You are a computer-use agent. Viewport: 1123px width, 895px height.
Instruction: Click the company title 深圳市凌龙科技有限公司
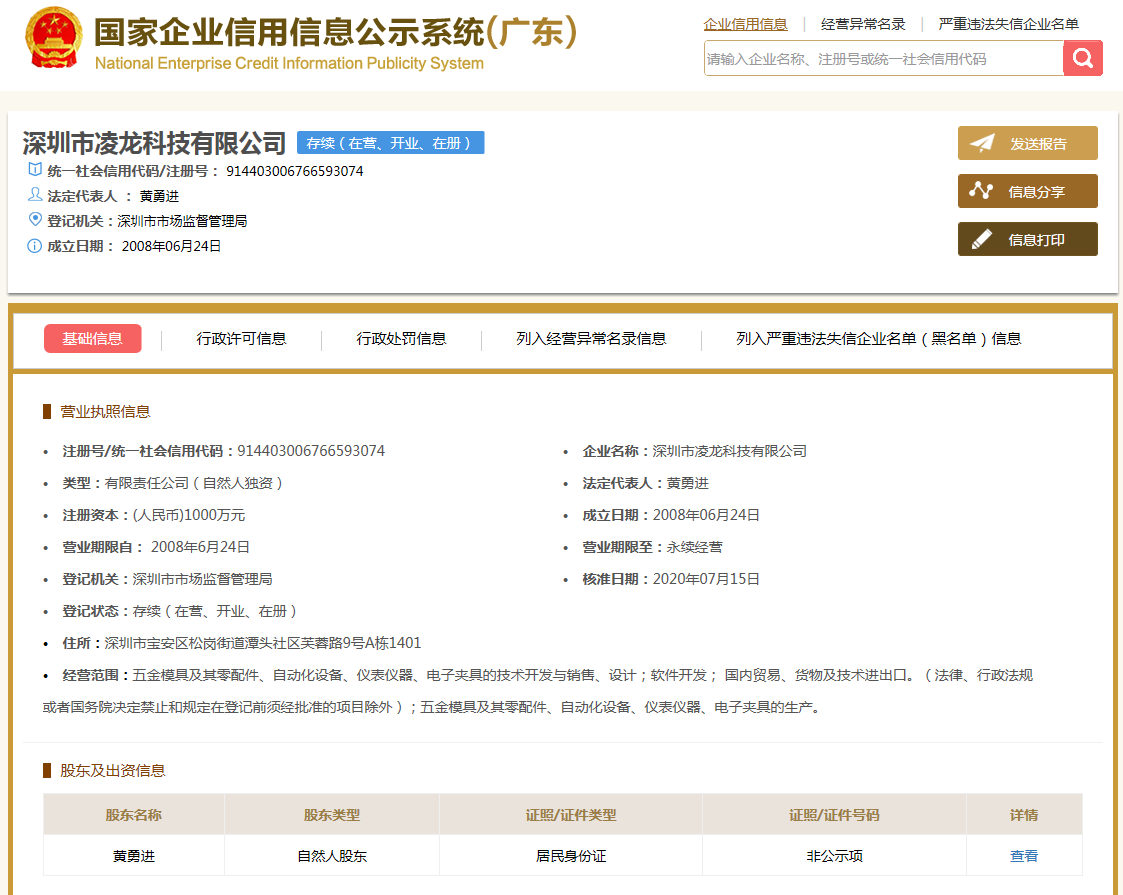point(154,143)
